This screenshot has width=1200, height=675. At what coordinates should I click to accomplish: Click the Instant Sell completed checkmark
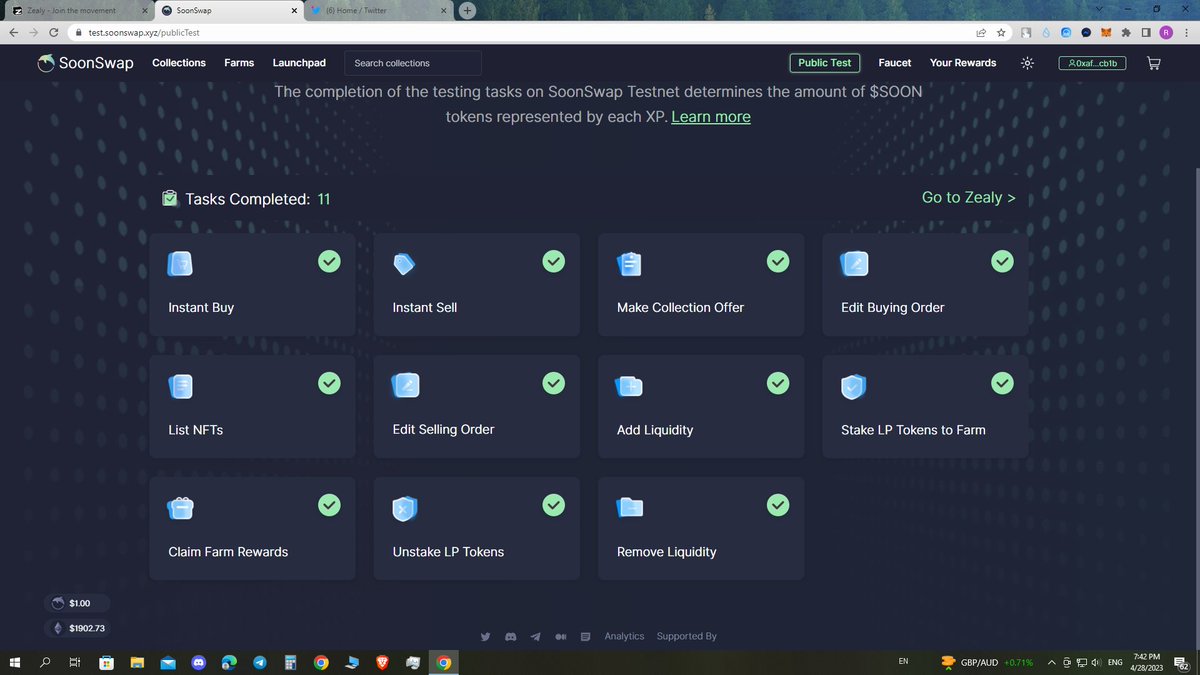[x=553, y=261]
